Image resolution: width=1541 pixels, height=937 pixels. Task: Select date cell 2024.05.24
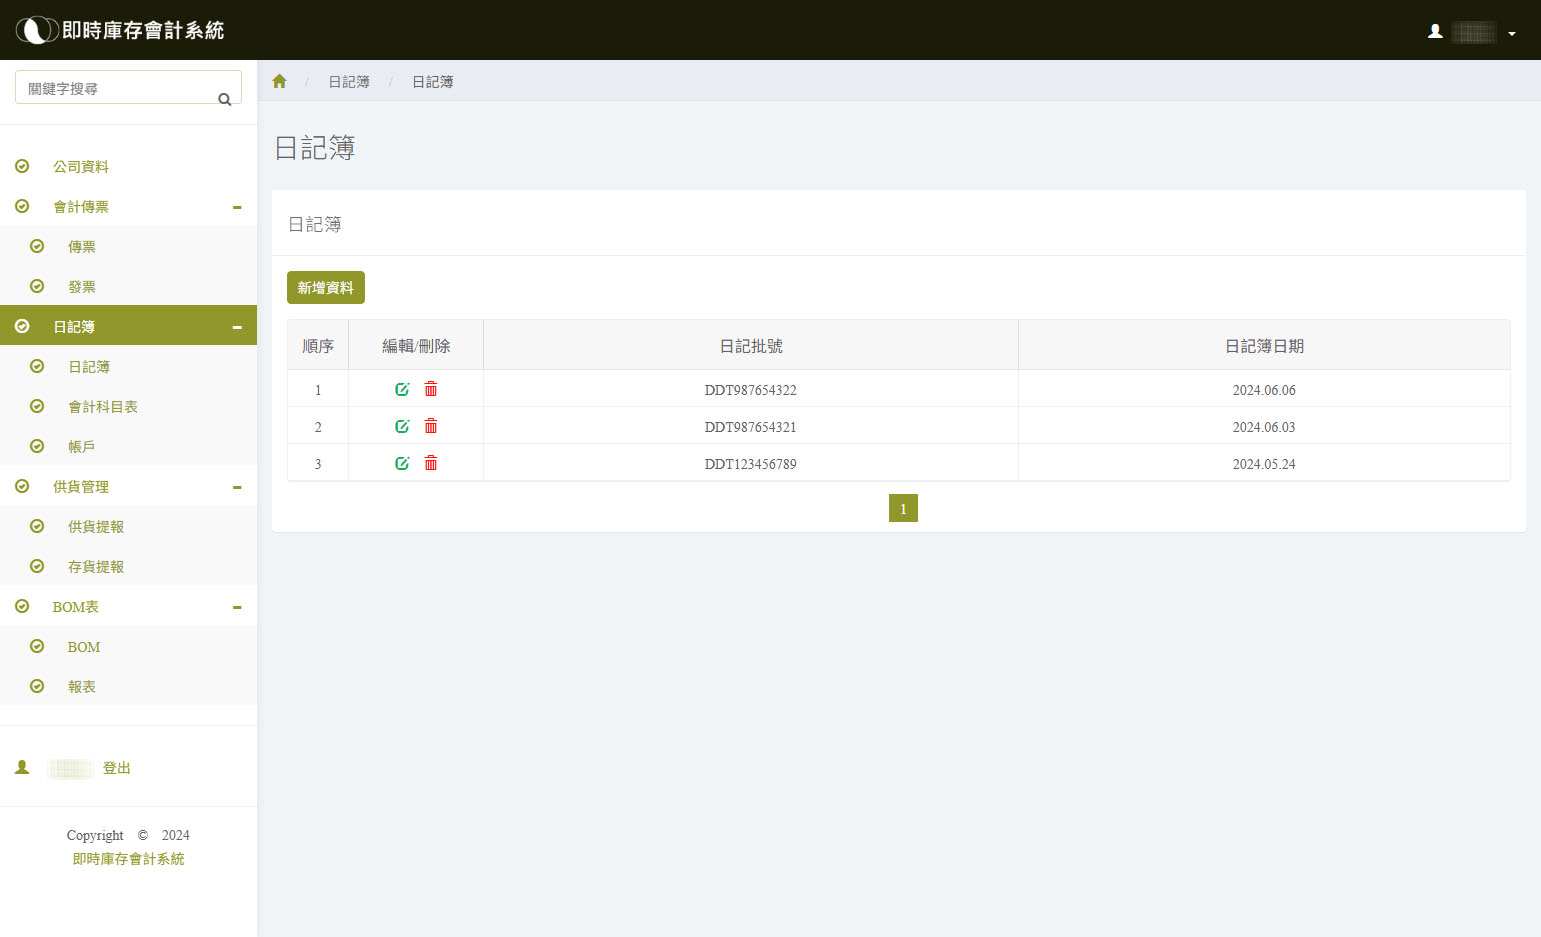(1264, 464)
